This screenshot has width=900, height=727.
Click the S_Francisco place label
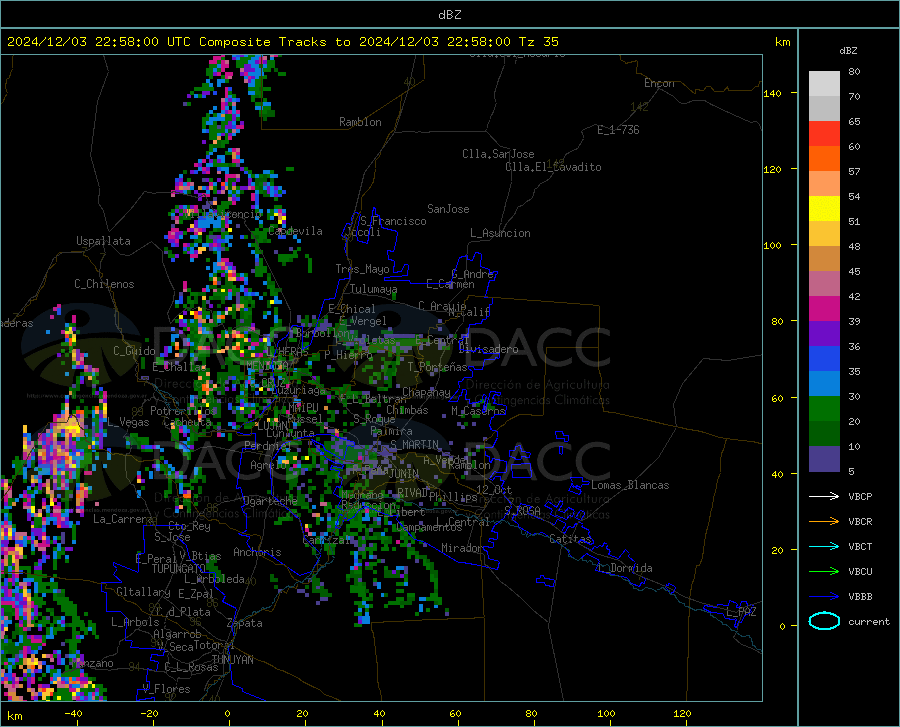coord(393,221)
